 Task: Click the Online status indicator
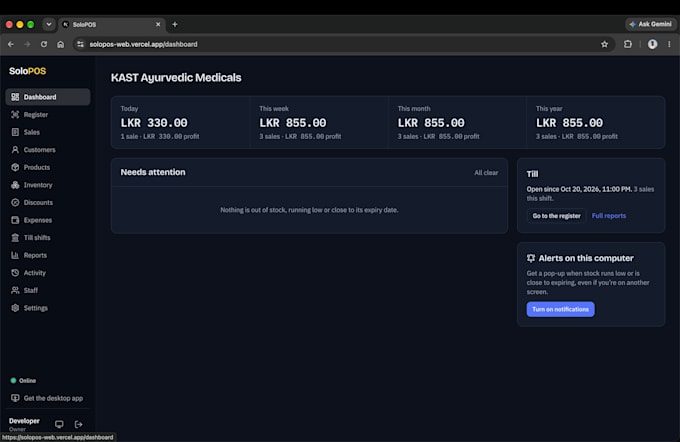tap(23, 380)
